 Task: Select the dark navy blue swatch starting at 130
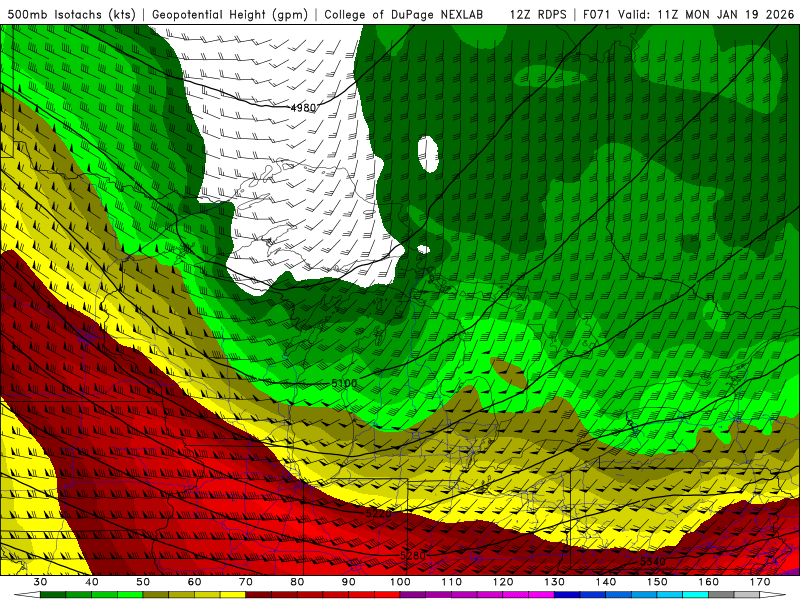567,594
